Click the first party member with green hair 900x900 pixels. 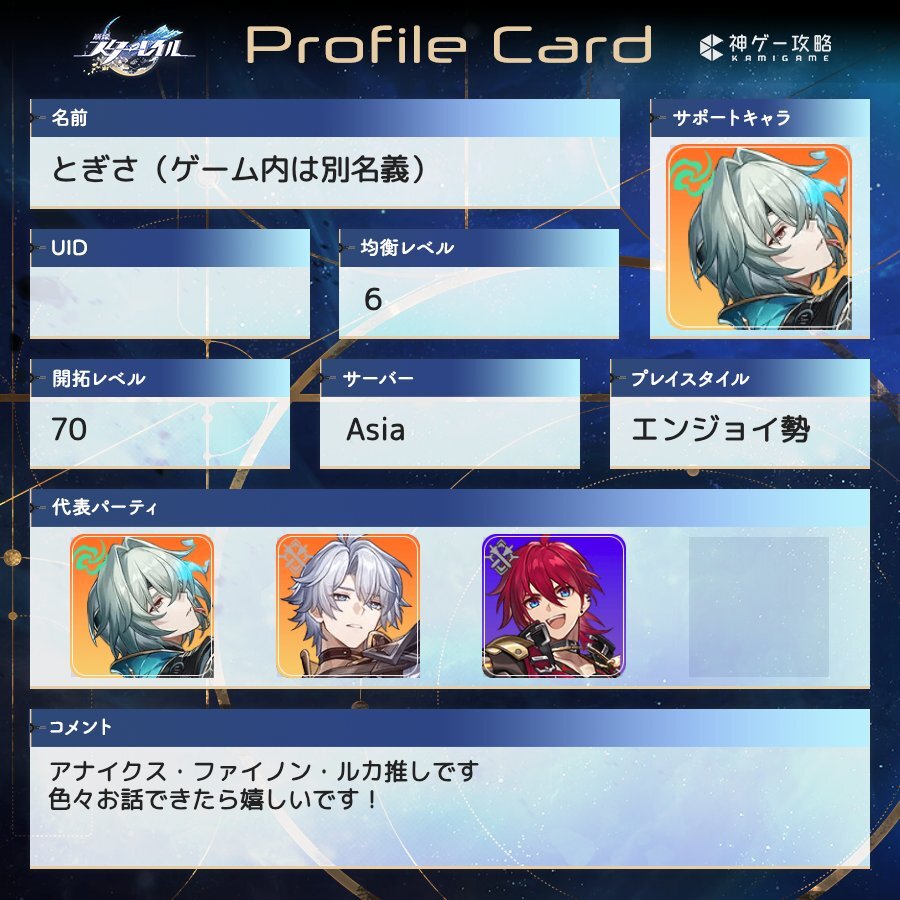point(142,606)
